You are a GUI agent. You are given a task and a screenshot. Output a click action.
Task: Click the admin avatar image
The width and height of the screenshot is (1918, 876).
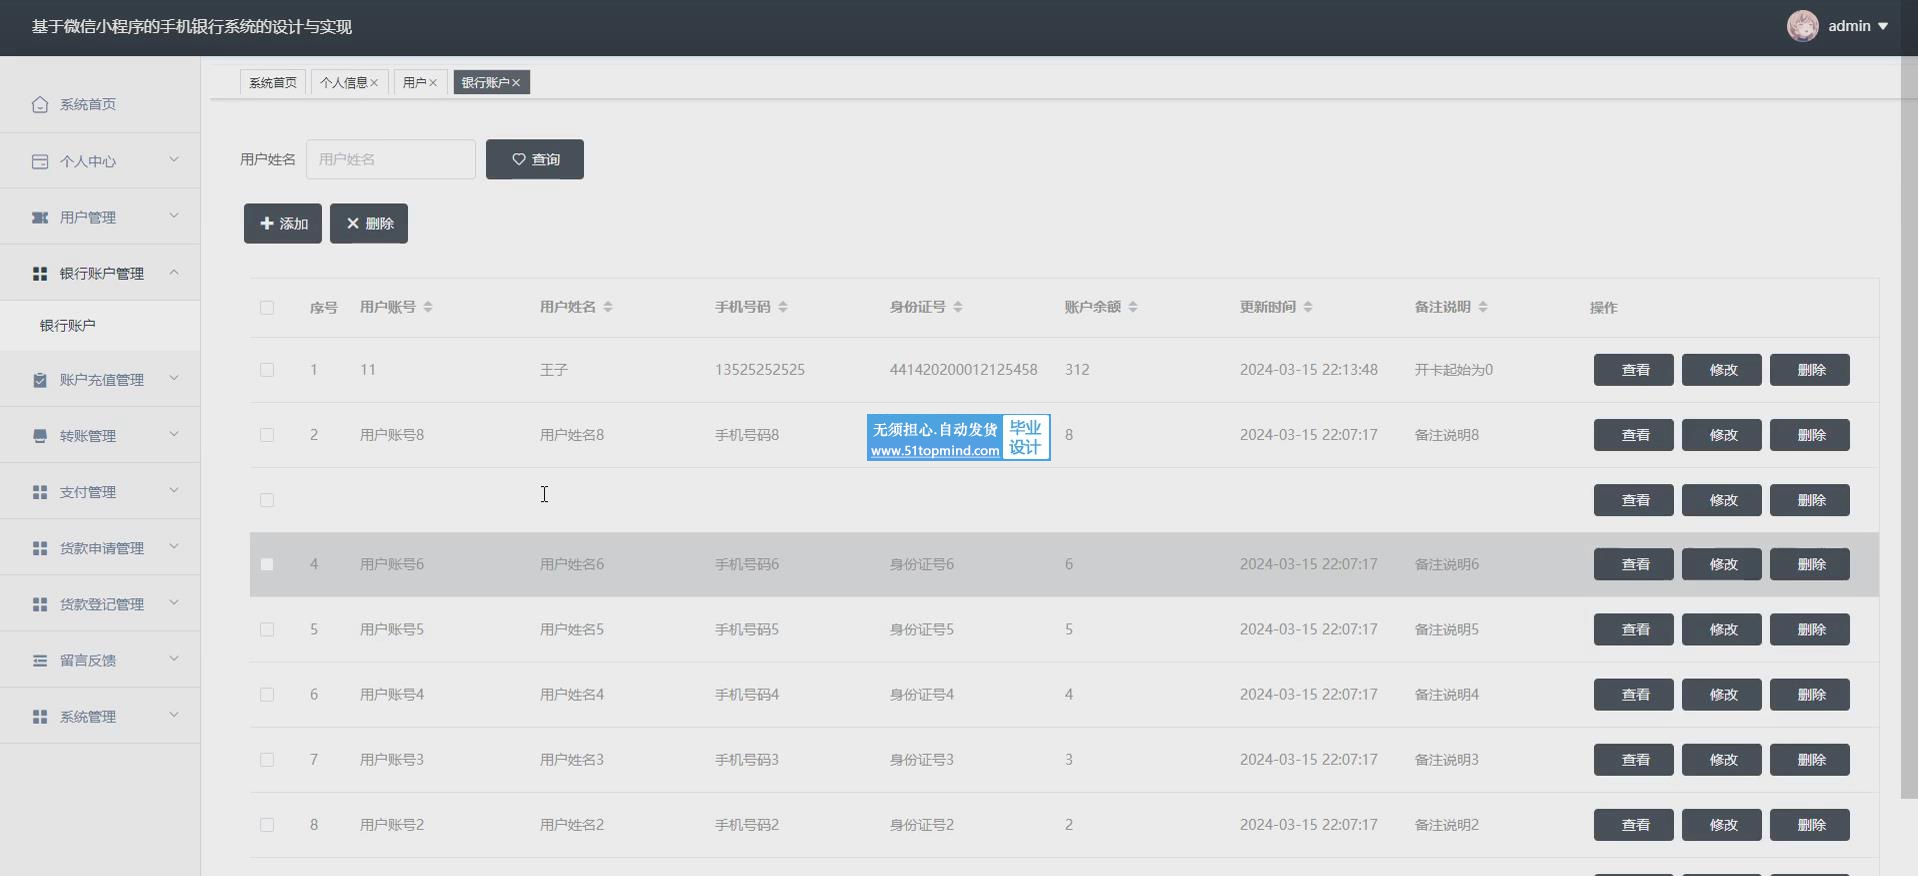(x=1803, y=26)
